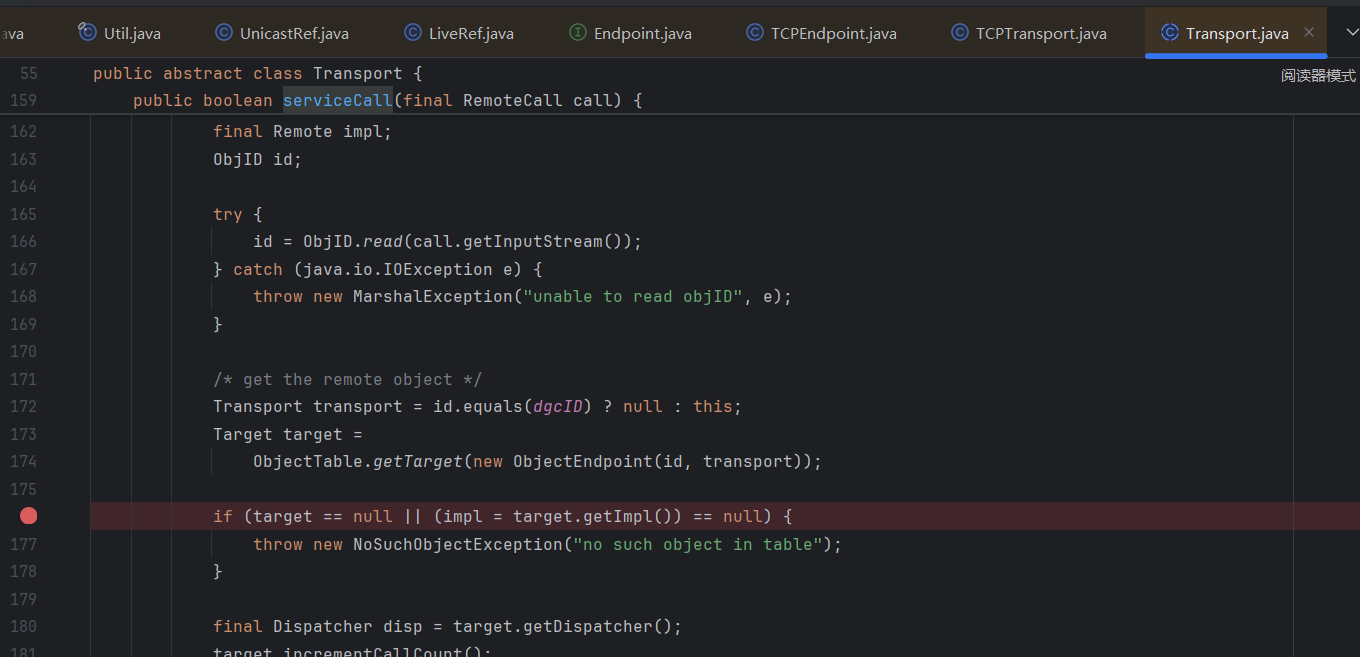Place cursor on NoSuchObjectException on line 177
Image resolution: width=1360 pixels, height=657 pixels.
coord(457,545)
